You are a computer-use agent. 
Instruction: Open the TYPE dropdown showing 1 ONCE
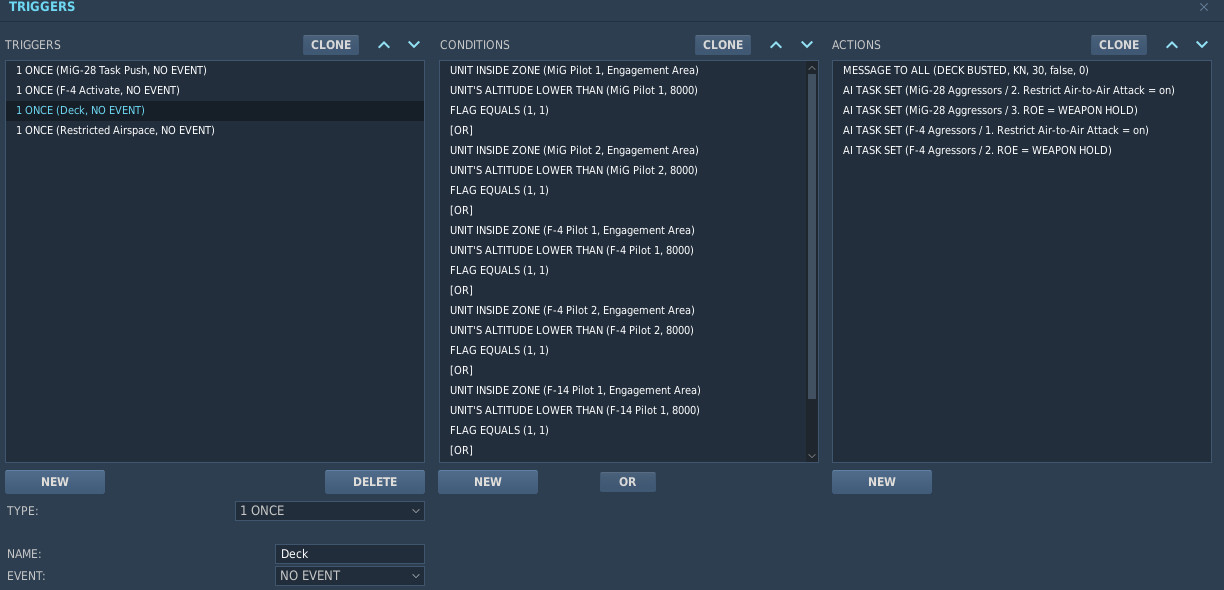pyautogui.click(x=330, y=511)
